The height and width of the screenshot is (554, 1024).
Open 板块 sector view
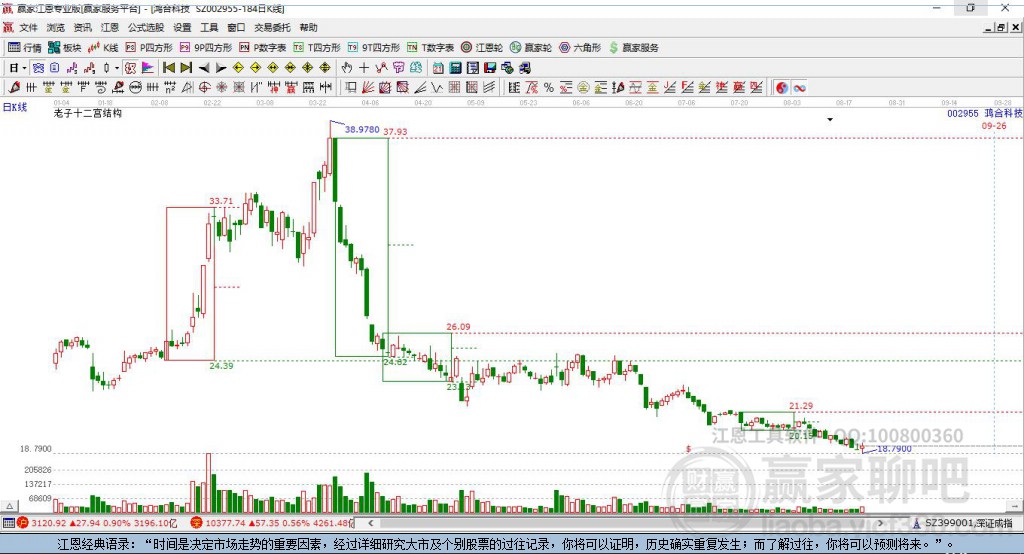65,48
